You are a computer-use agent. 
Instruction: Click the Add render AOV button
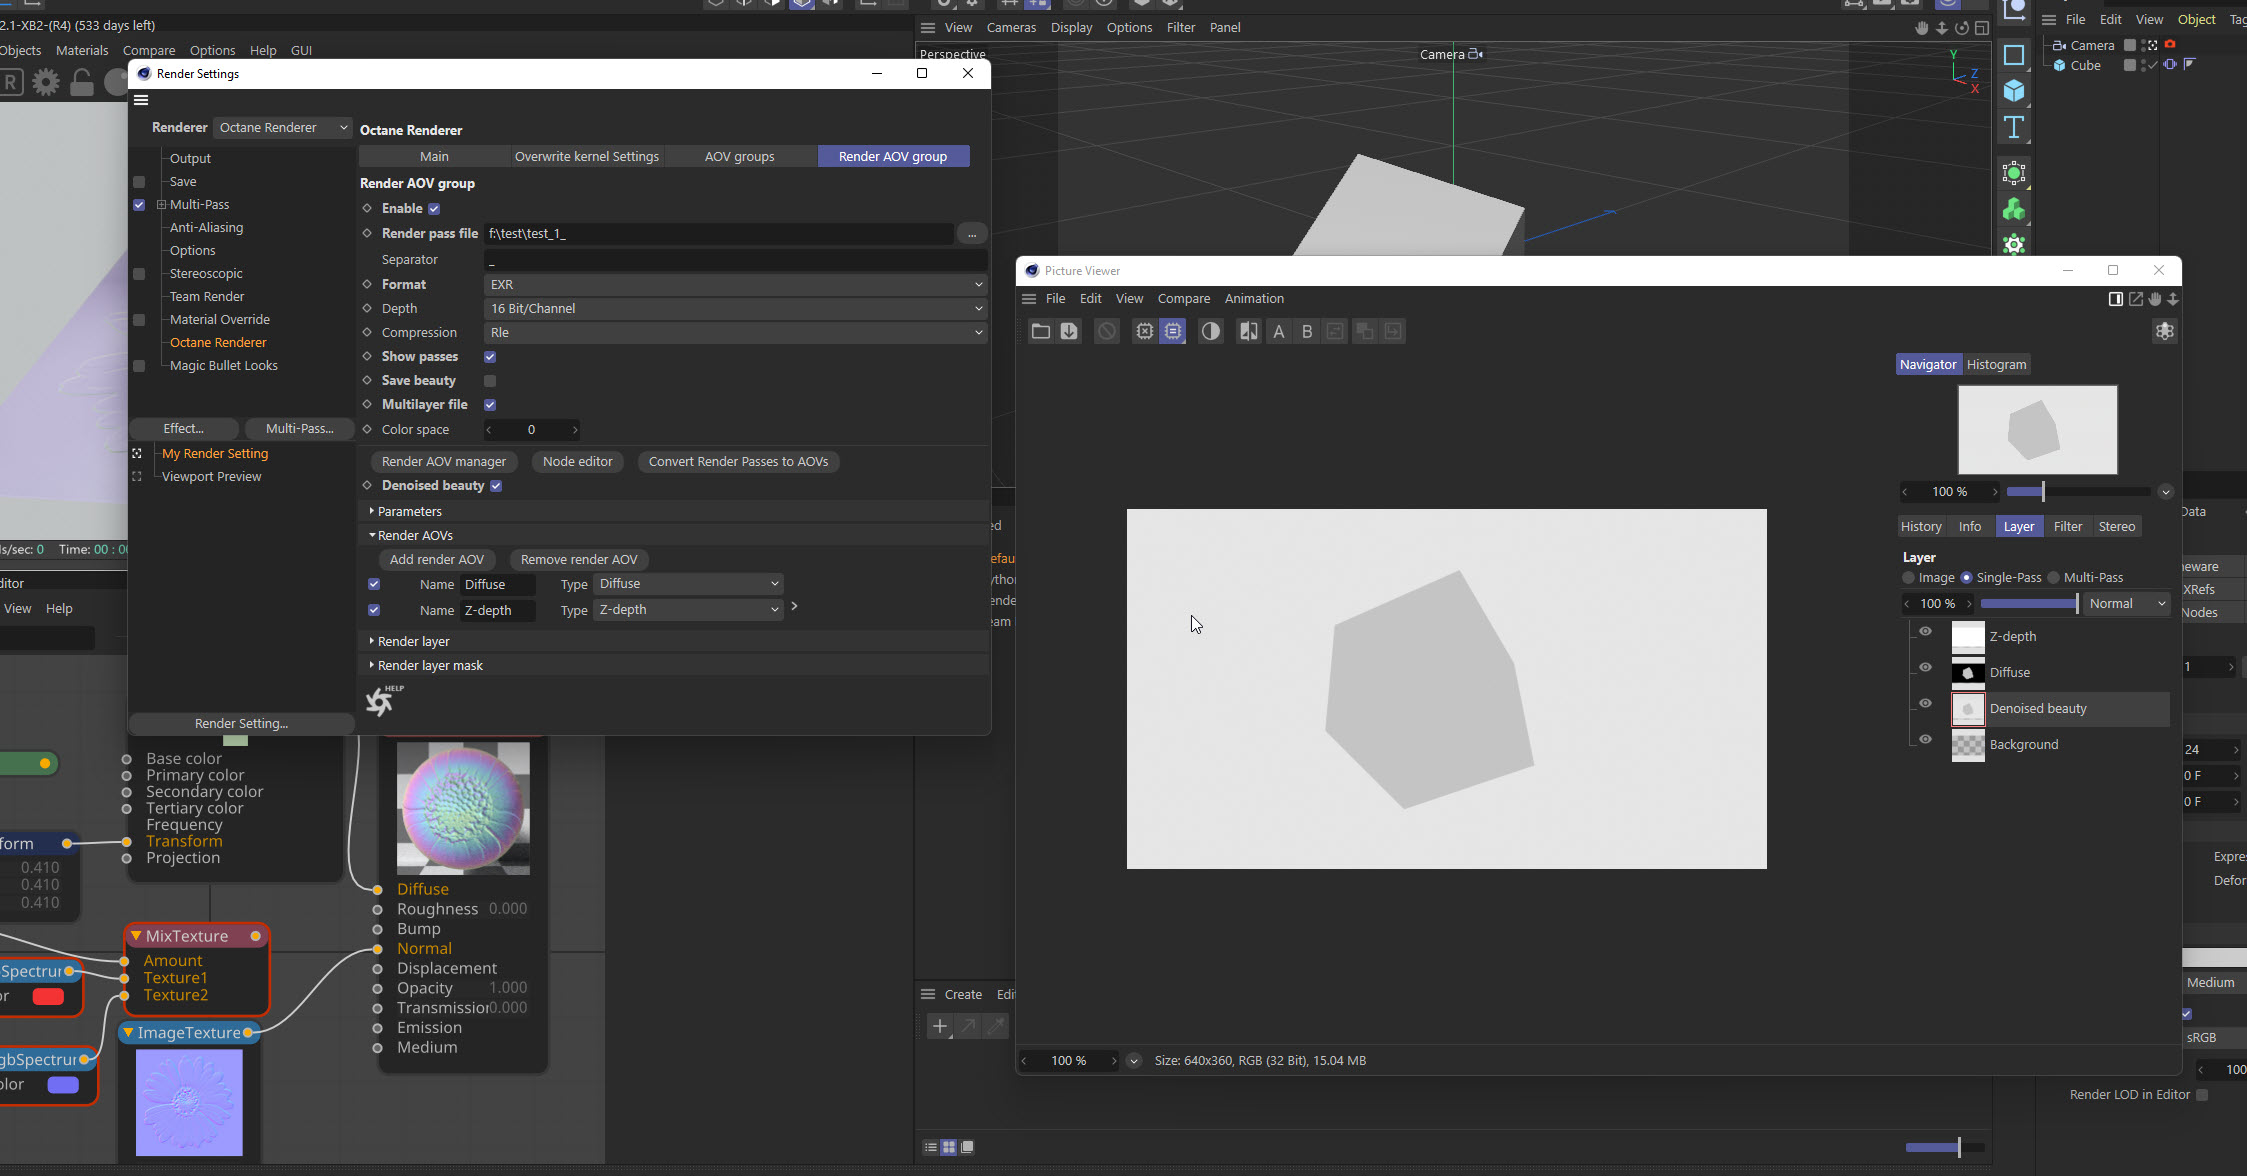pos(436,560)
